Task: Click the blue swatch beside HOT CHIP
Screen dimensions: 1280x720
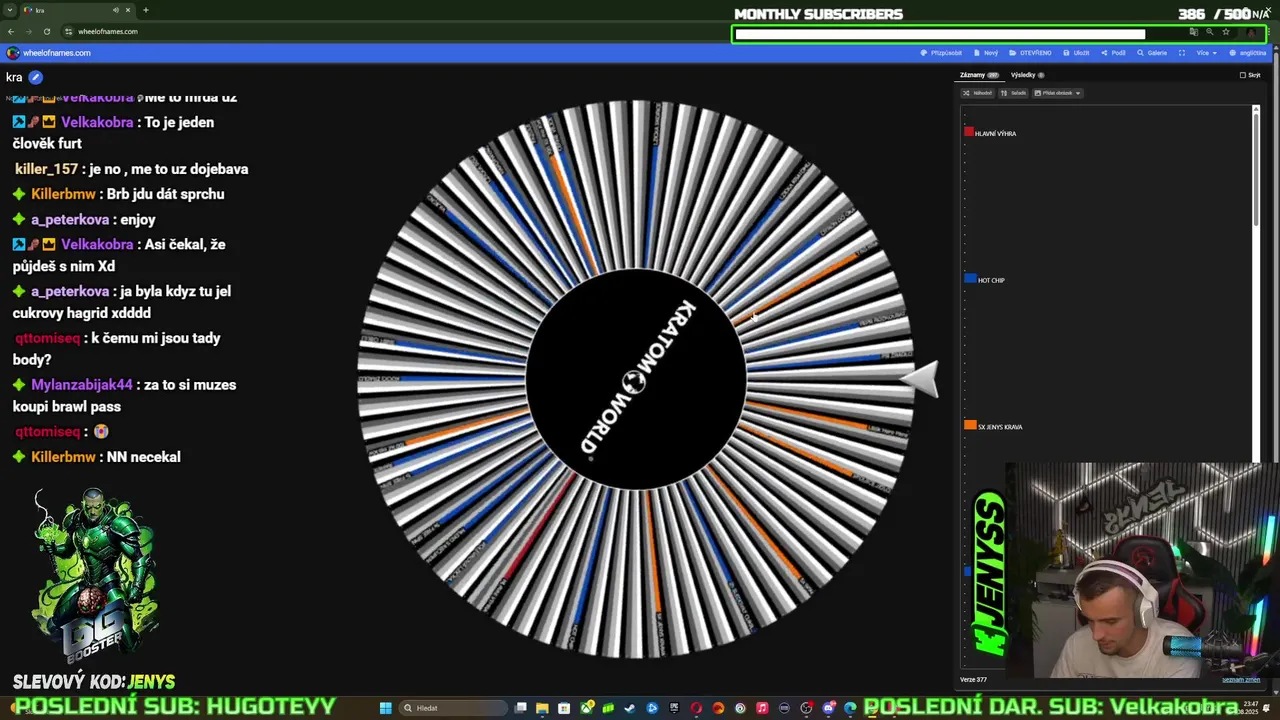Action: click(x=970, y=278)
